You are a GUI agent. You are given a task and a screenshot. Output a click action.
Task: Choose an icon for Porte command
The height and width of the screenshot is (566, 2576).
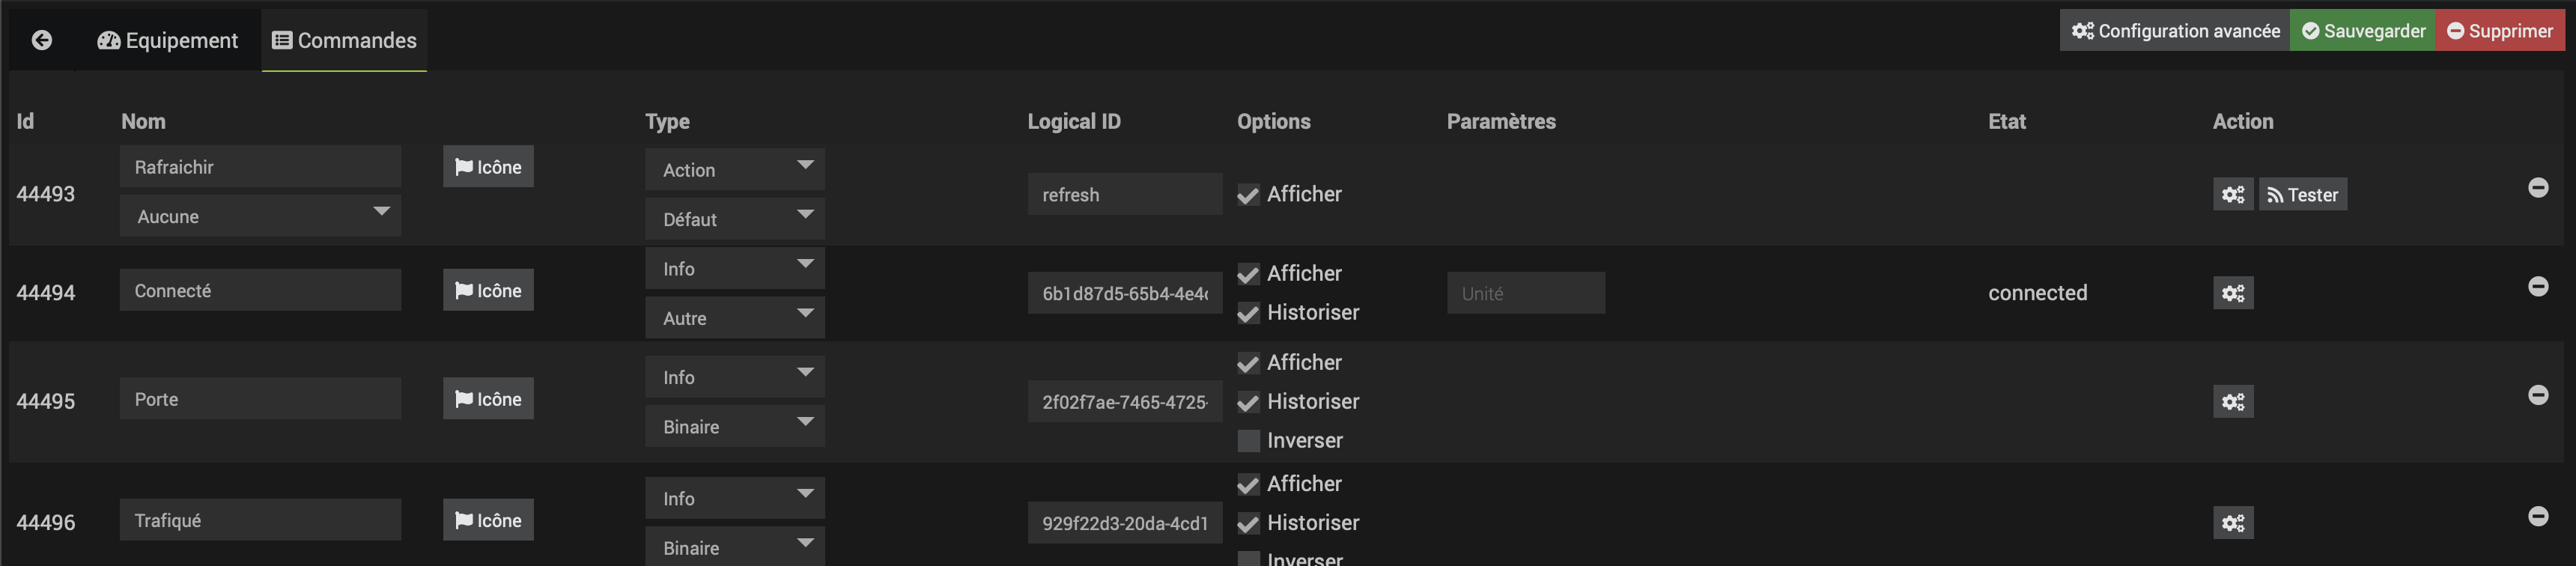(x=488, y=399)
